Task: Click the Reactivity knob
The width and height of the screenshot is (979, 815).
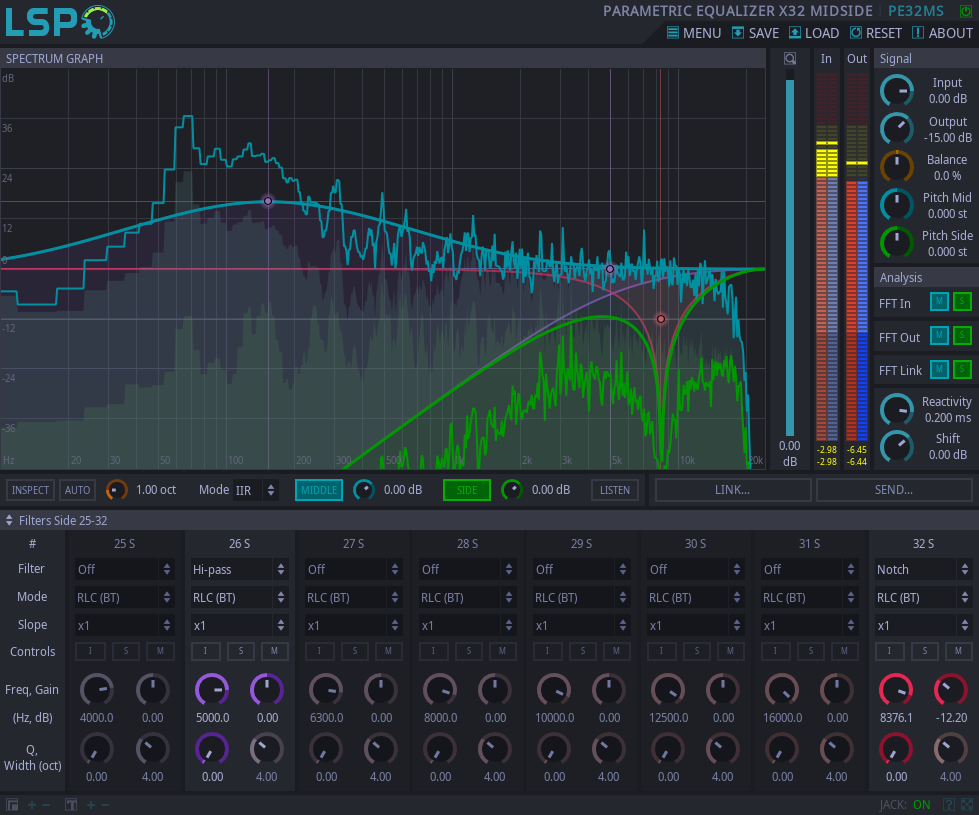Action: (x=897, y=410)
